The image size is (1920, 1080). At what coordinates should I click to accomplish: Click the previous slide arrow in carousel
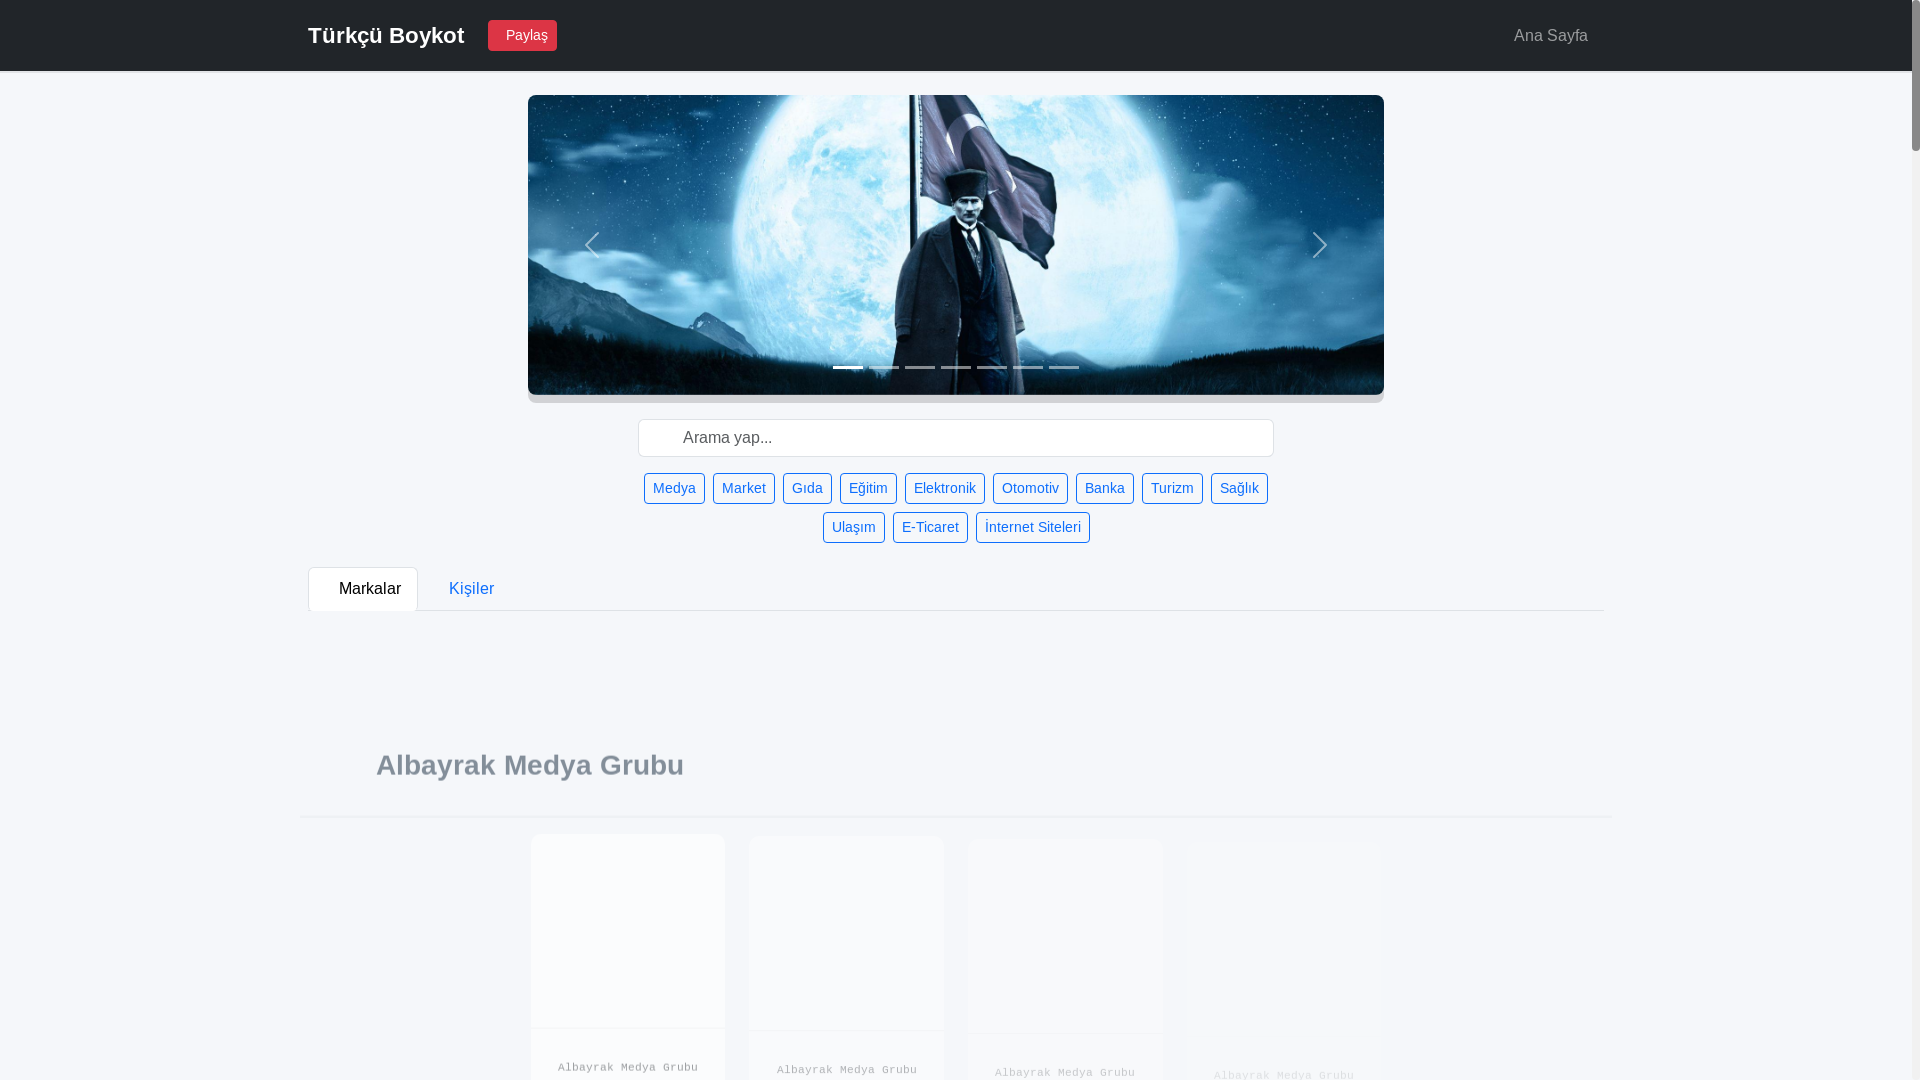point(592,245)
